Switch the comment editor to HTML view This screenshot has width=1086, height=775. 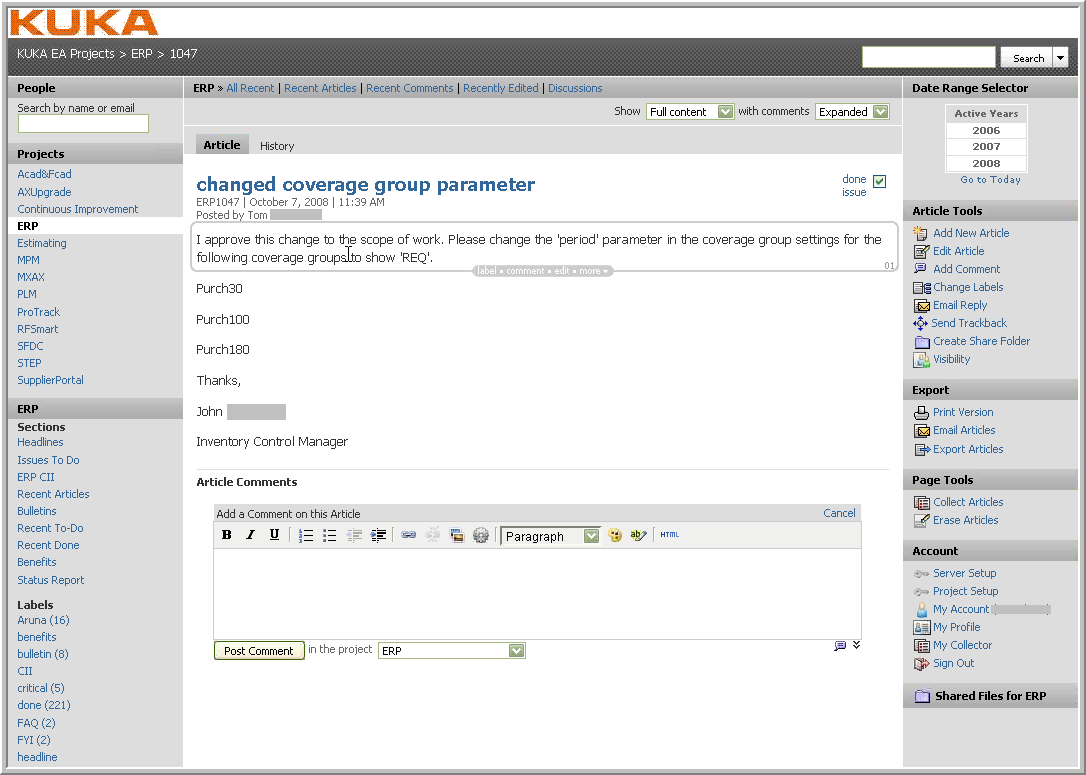pos(669,535)
